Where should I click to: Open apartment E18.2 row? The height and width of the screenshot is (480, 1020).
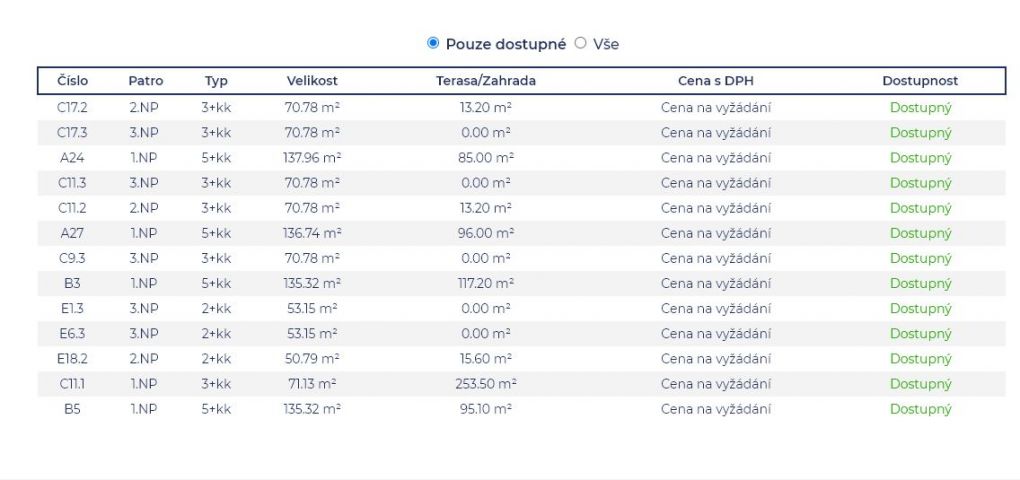(x=72, y=358)
